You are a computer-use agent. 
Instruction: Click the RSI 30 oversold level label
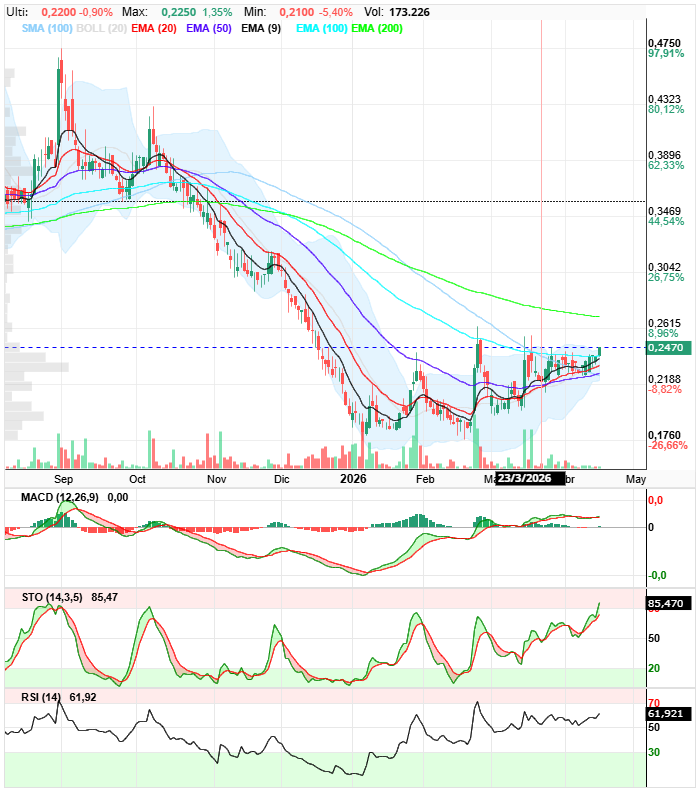(x=654, y=752)
